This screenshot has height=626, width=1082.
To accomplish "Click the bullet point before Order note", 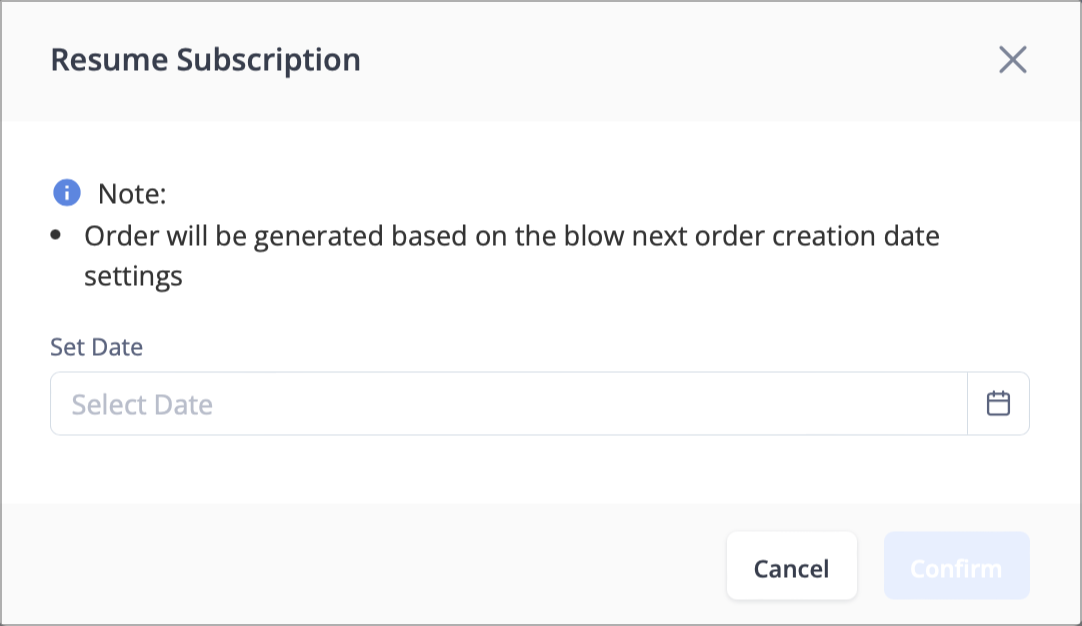I will [56, 236].
